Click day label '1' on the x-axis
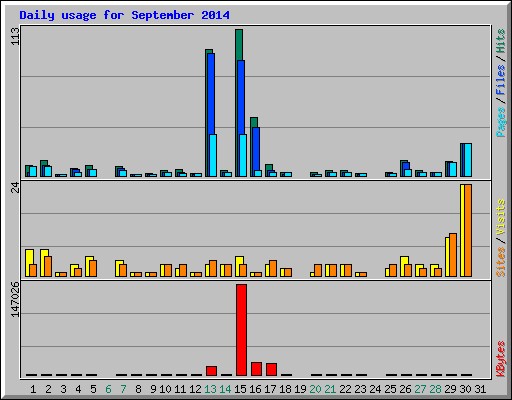Screen dimensions: 512x400 [33, 389]
